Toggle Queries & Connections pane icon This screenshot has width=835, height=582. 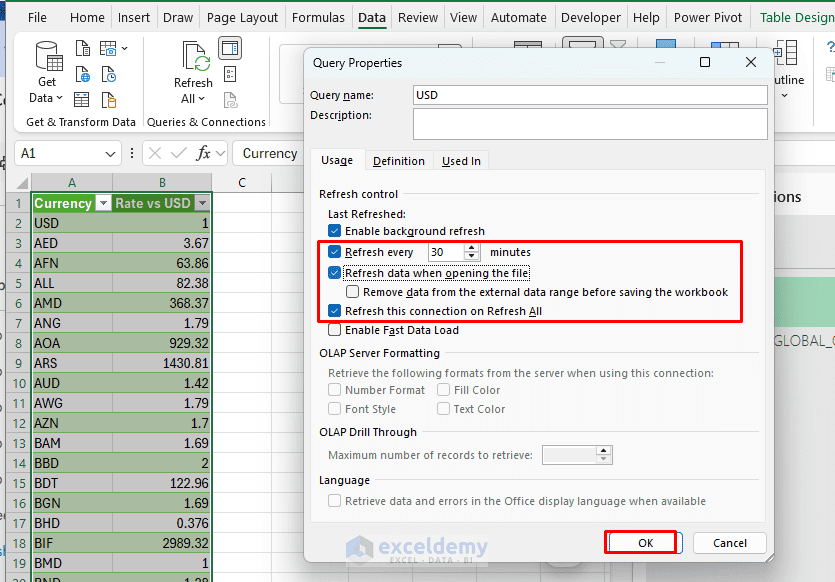230,48
